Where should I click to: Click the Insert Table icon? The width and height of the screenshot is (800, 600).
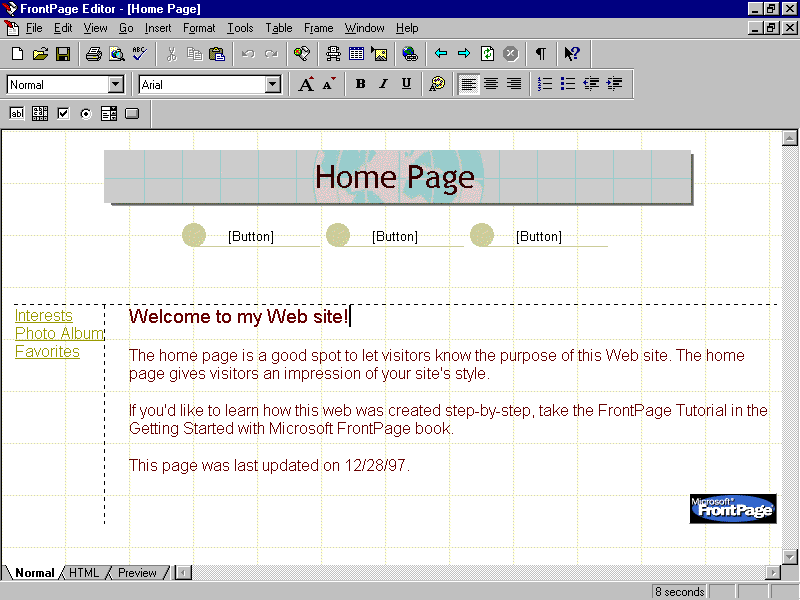[x=356, y=54]
